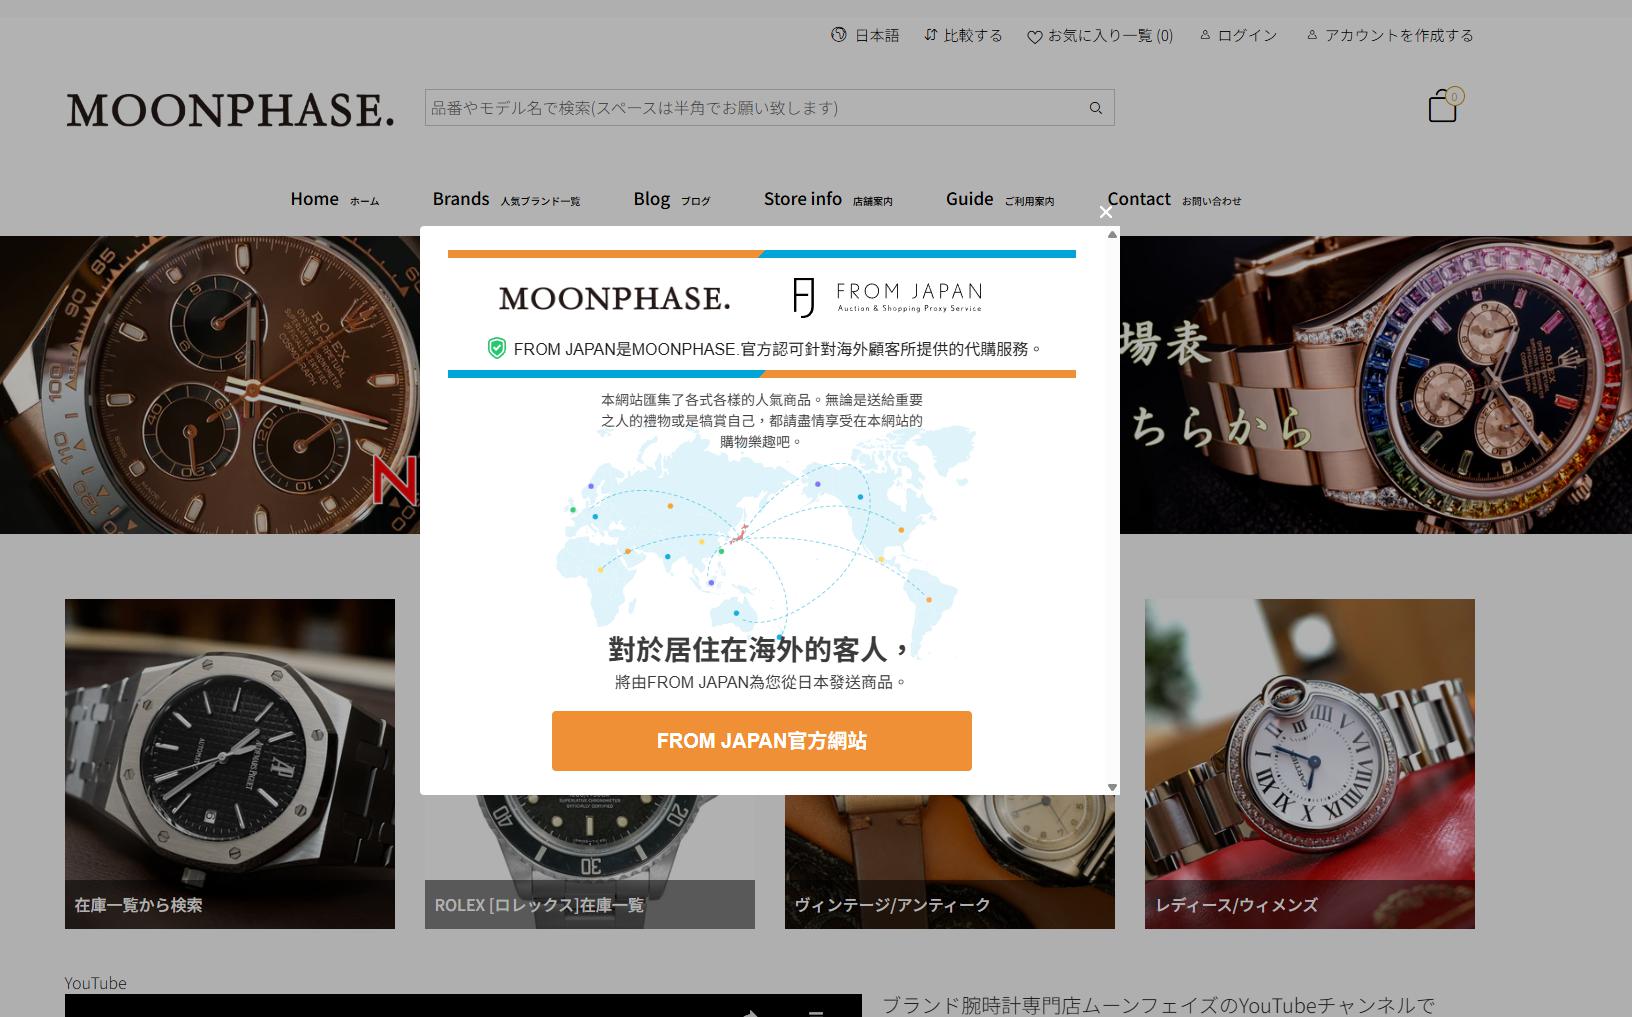The height and width of the screenshot is (1017, 1632).
Task: Click the create account person icon
Action: coord(1312,35)
